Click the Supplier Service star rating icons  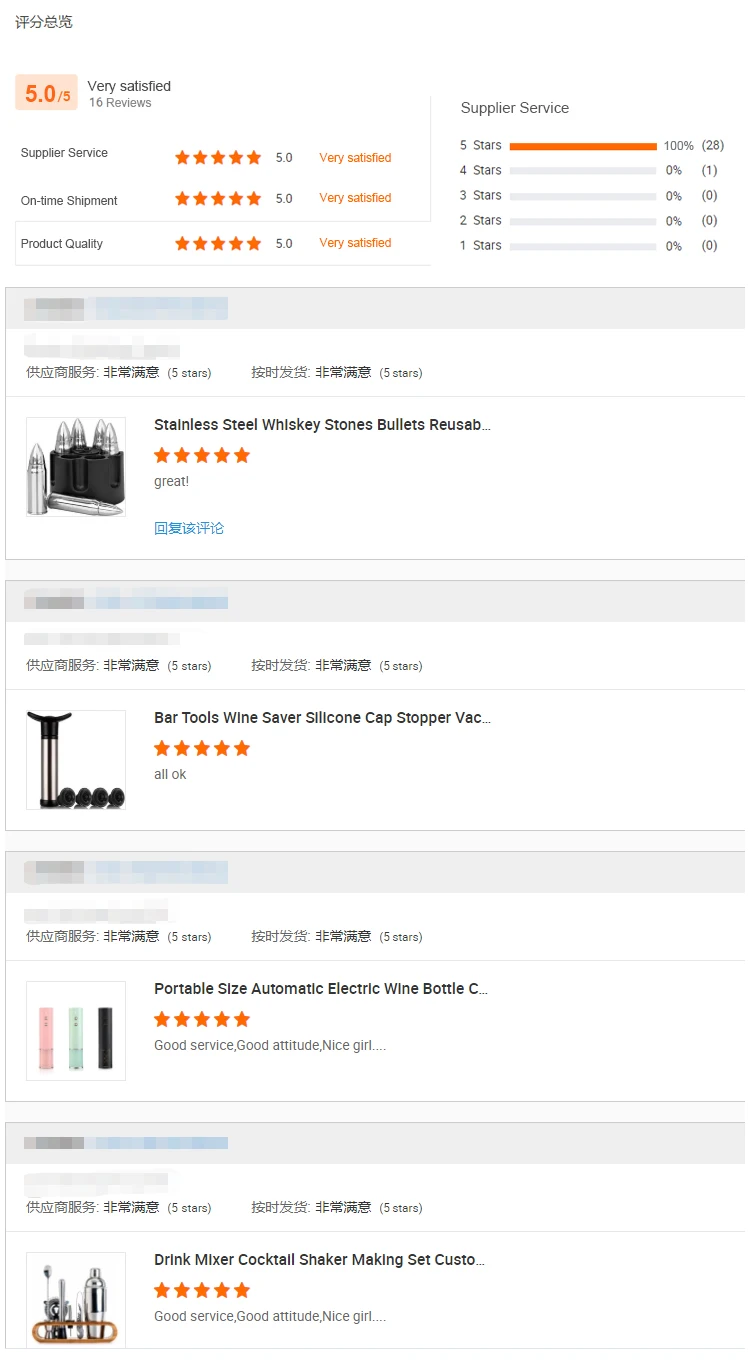coord(218,158)
